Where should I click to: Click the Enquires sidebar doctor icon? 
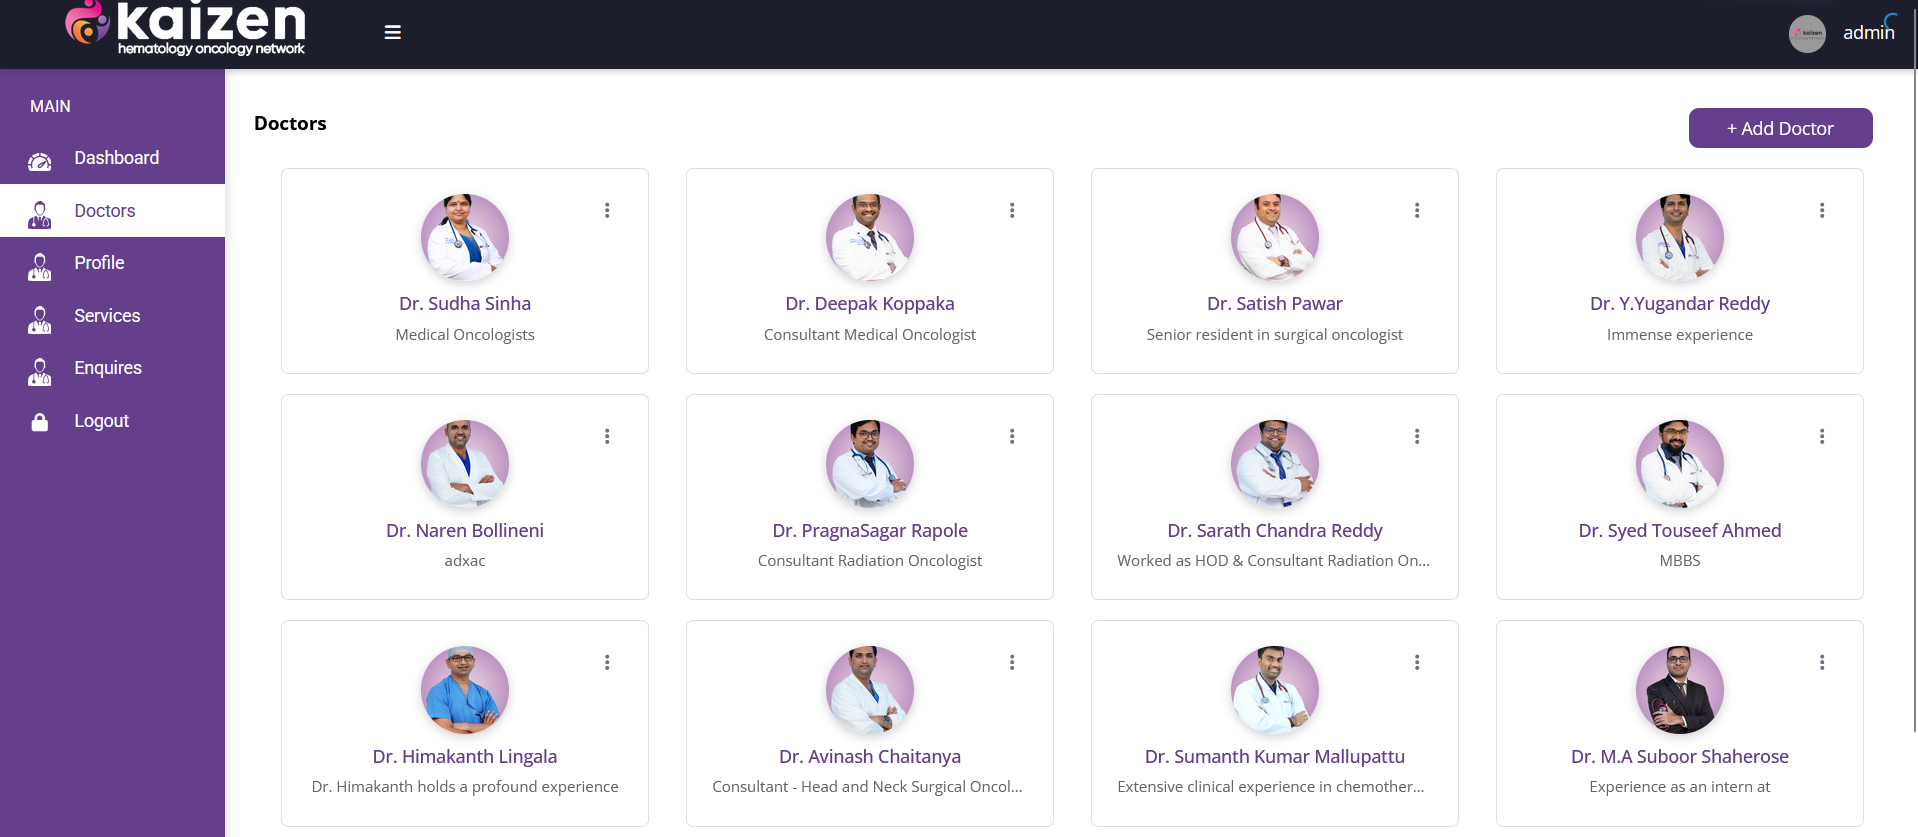(x=40, y=370)
